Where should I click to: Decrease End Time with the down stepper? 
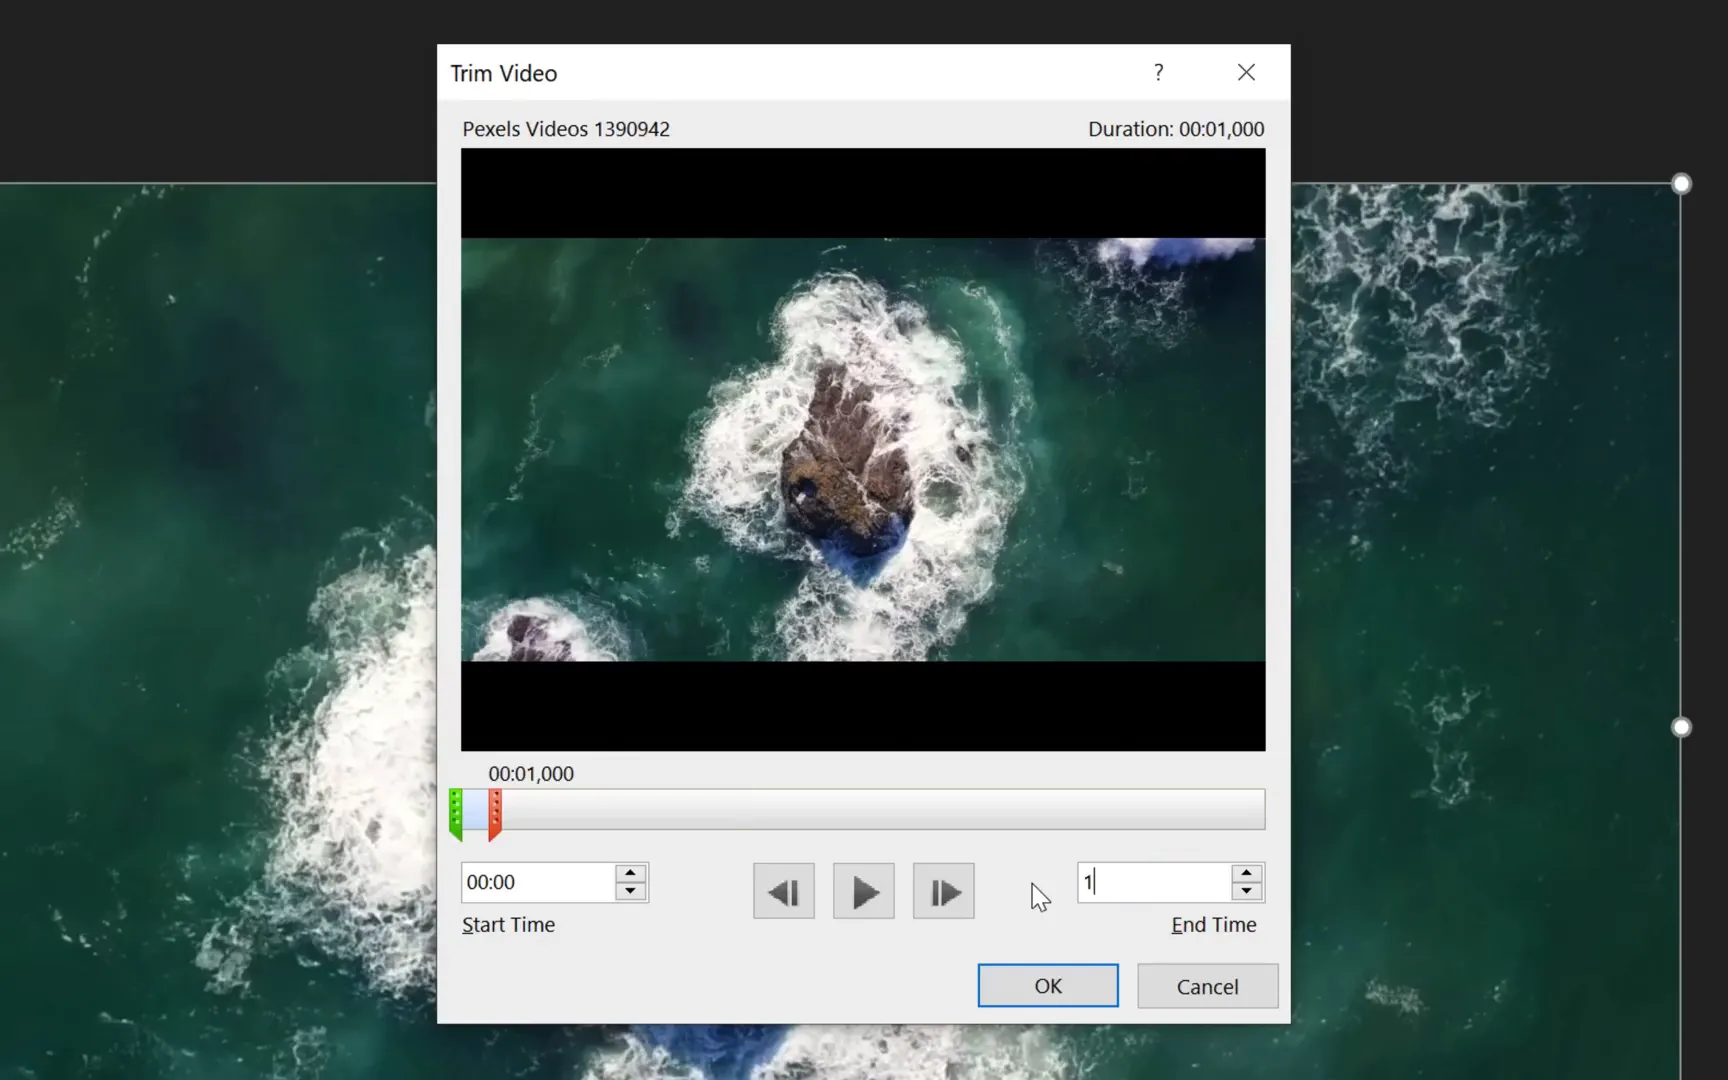[x=1246, y=891]
